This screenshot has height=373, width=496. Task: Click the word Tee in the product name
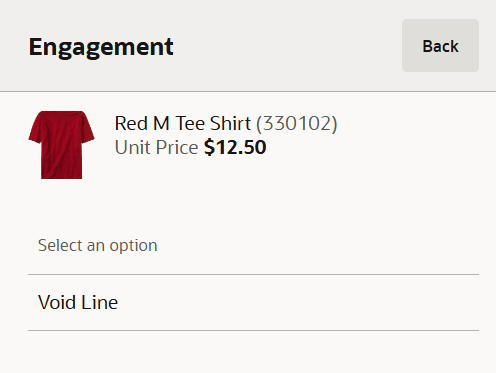click(x=190, y=123)
